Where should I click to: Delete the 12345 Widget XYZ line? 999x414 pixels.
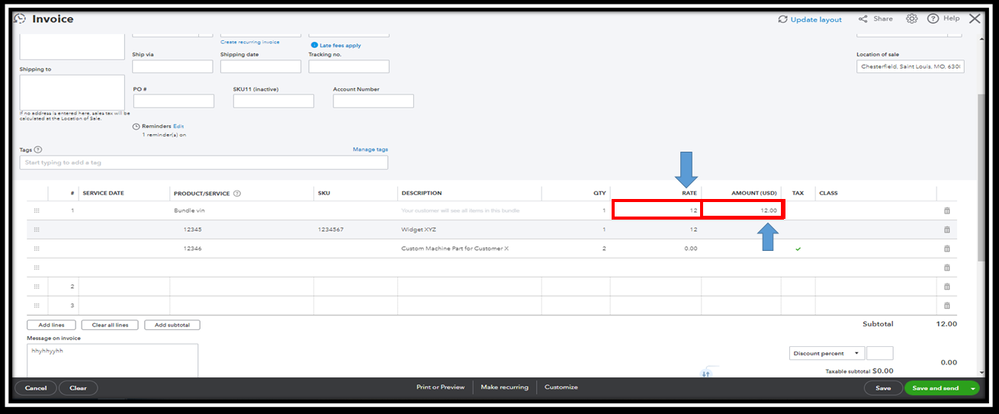(947, 229)
